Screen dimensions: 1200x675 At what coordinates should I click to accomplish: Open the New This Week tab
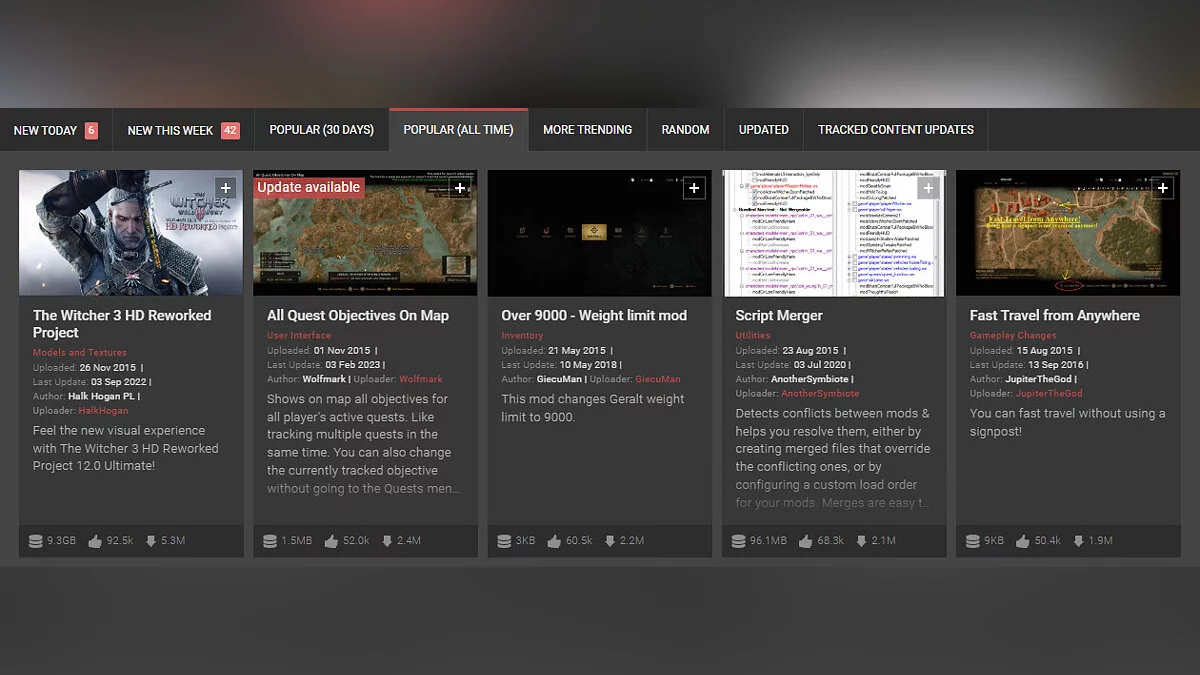click(x=184, y=130)
